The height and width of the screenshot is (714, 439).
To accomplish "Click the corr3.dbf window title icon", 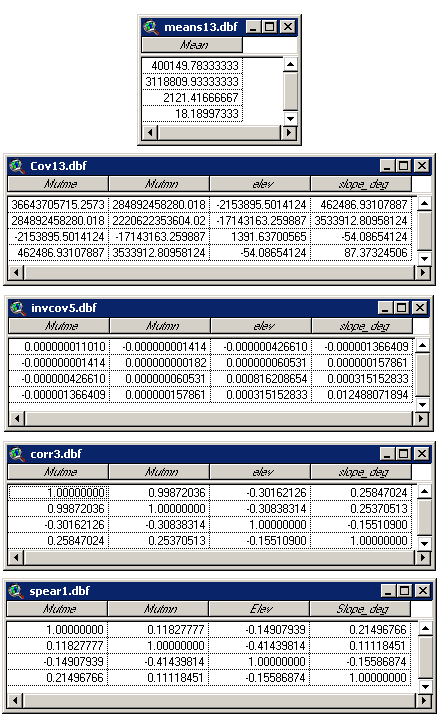I will (x=17, y=454).
